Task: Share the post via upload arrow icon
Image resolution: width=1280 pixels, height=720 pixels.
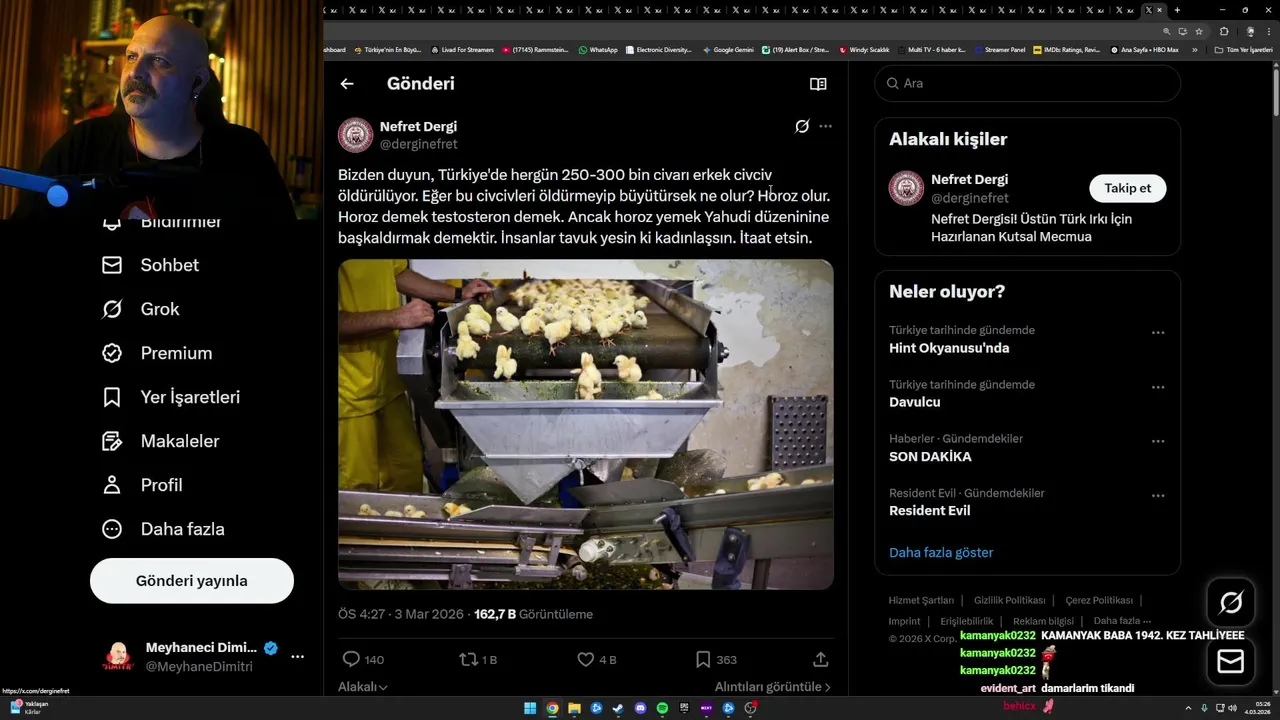Action: 820,659
